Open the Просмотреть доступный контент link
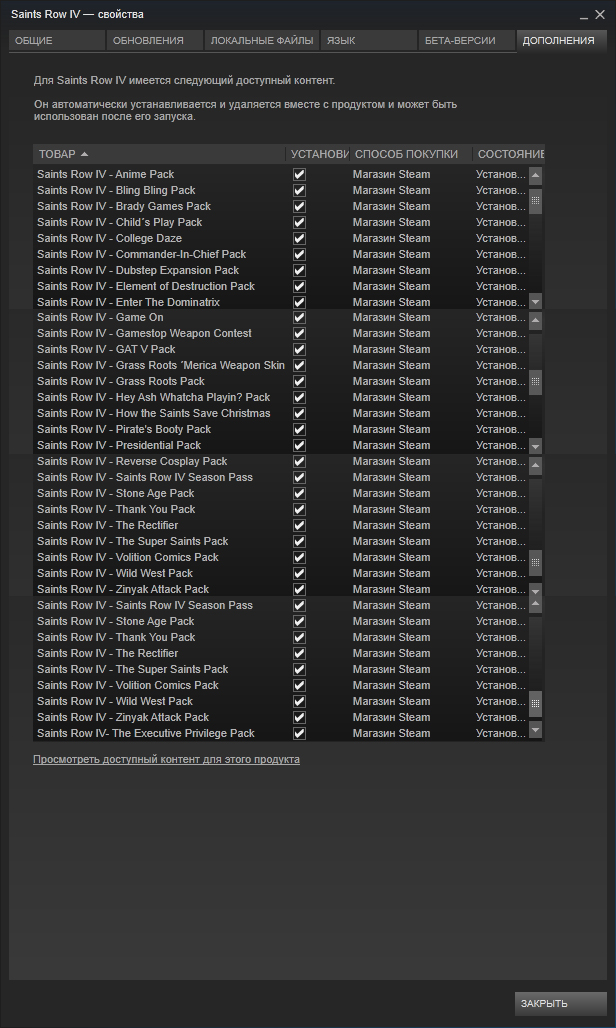This screenshot has height=1028, width=616. [x=166, y=759]
